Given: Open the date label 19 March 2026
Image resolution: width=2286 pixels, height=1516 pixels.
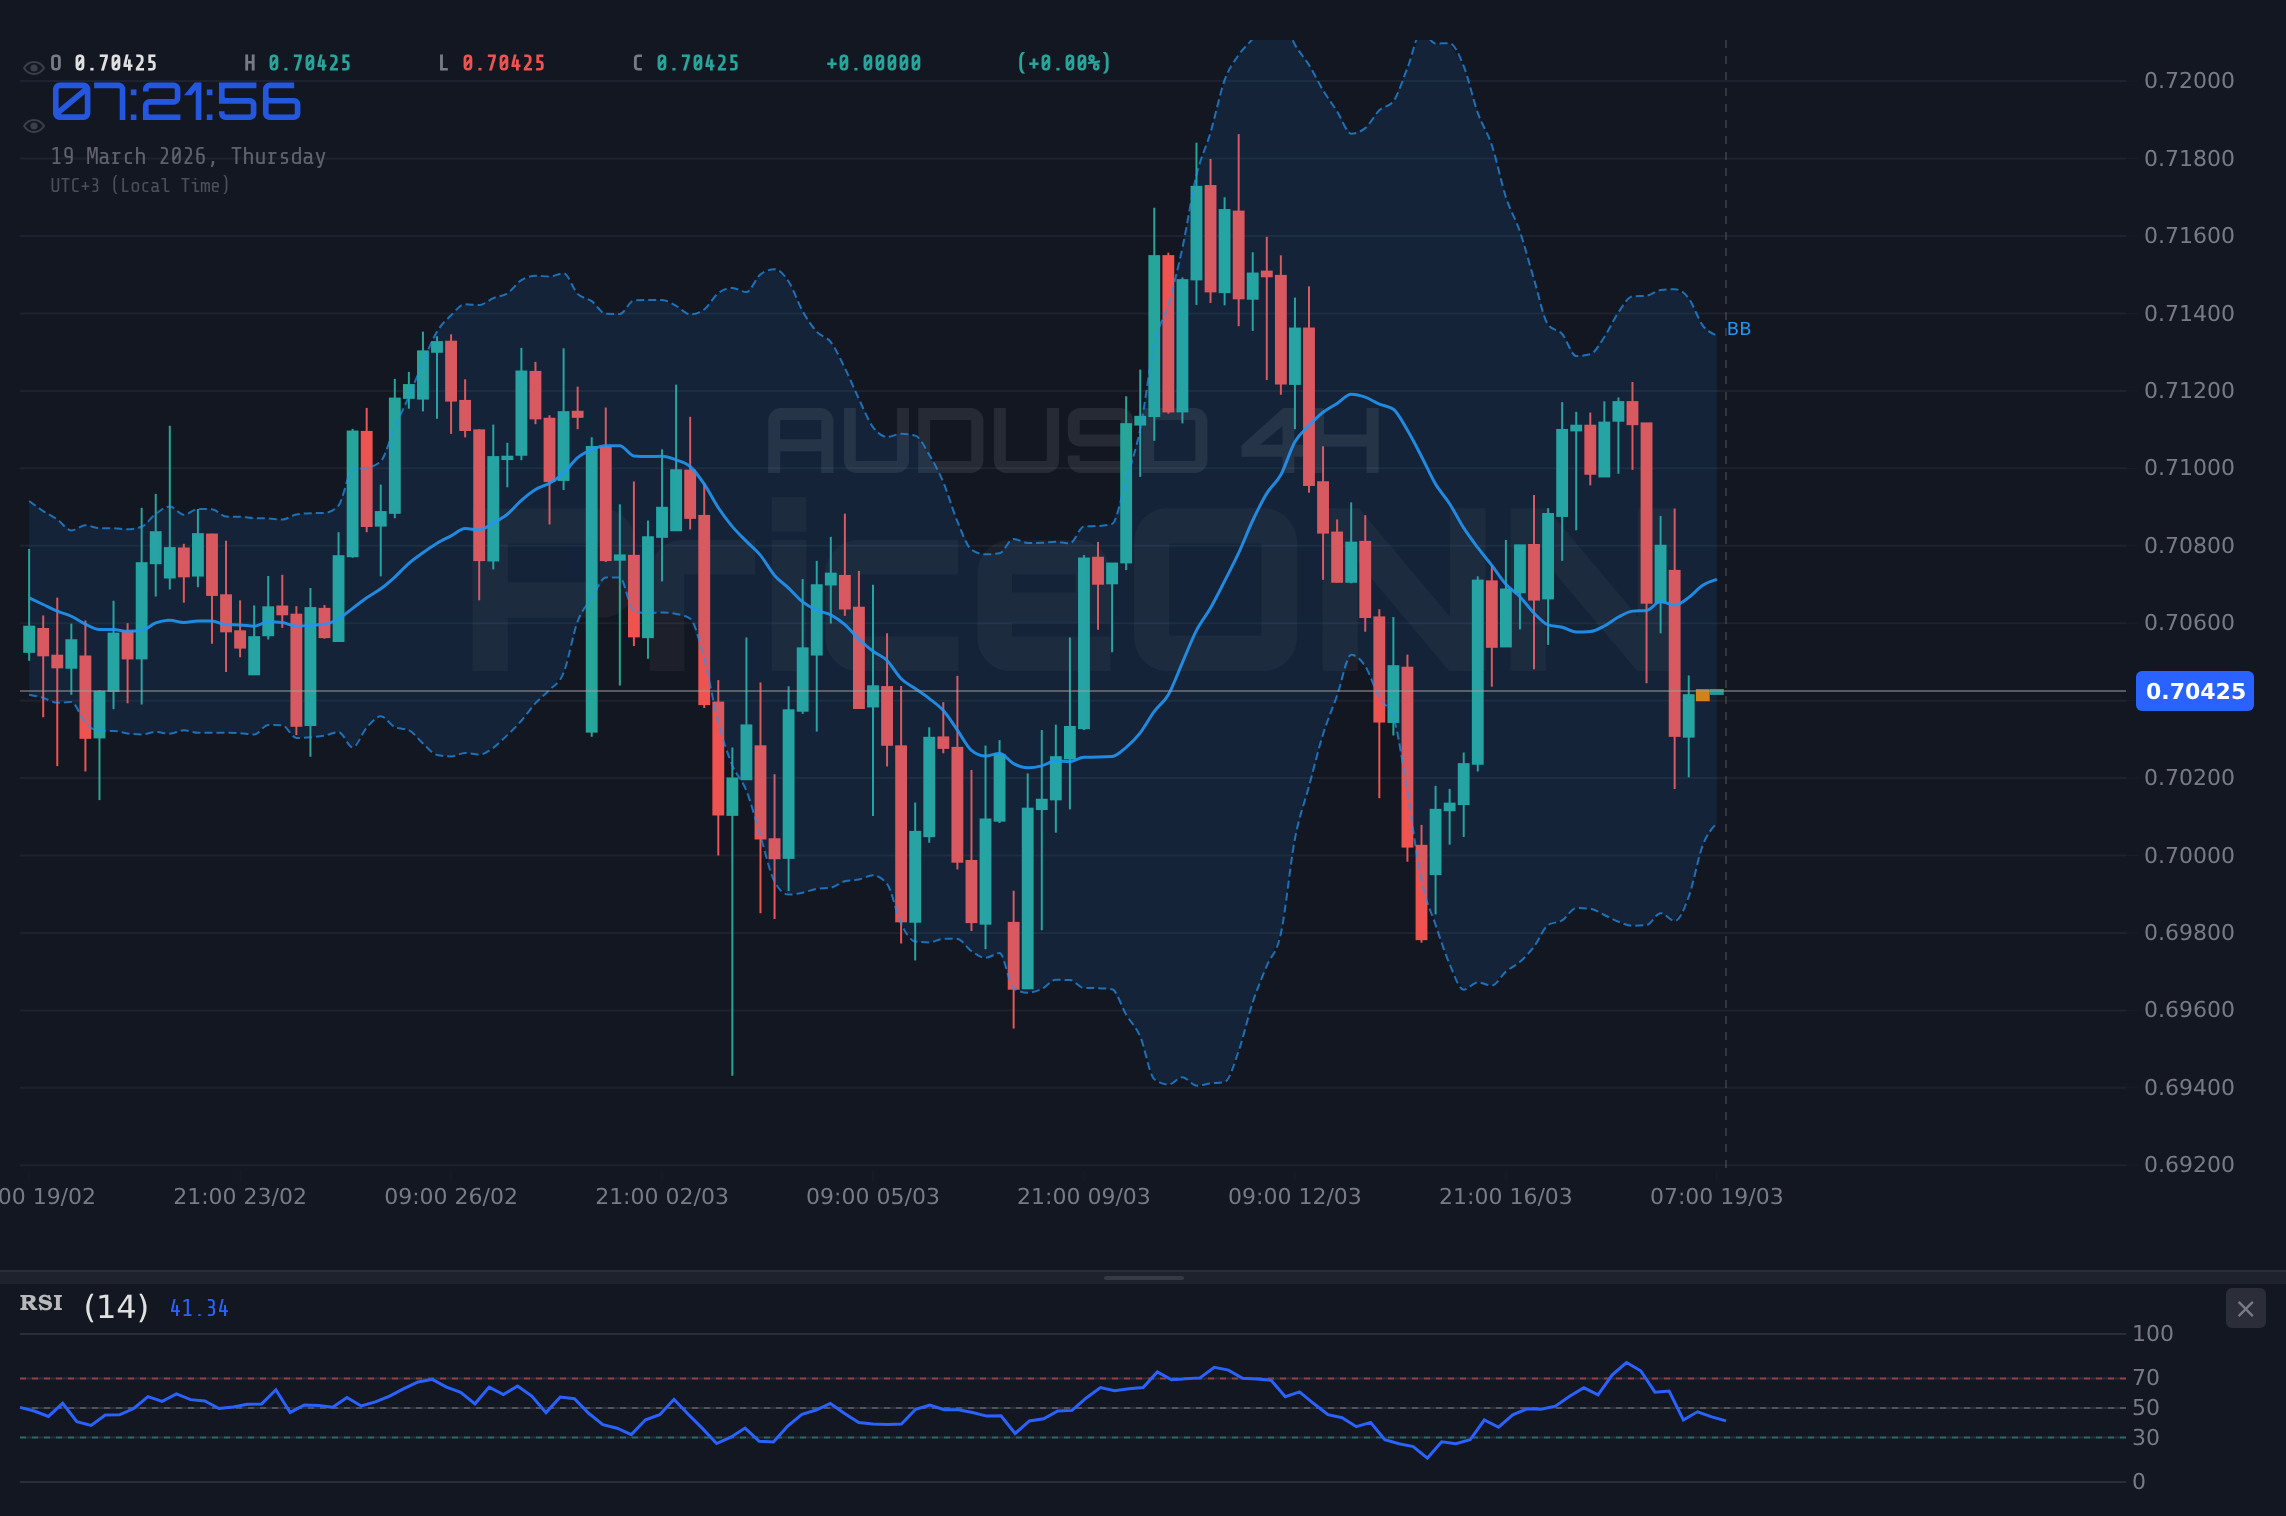Looking at the screenshot, I should click(x=188, y=156).
